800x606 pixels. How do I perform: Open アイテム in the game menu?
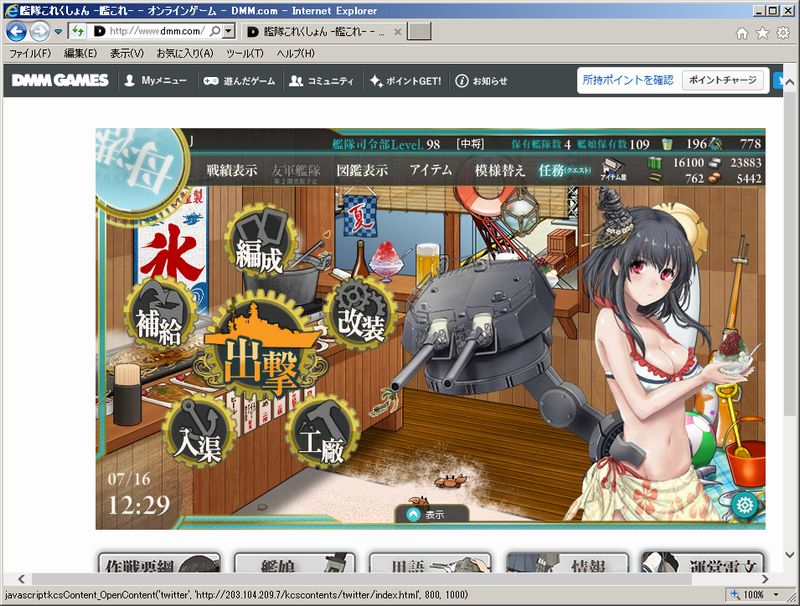[x=431, y=170]
